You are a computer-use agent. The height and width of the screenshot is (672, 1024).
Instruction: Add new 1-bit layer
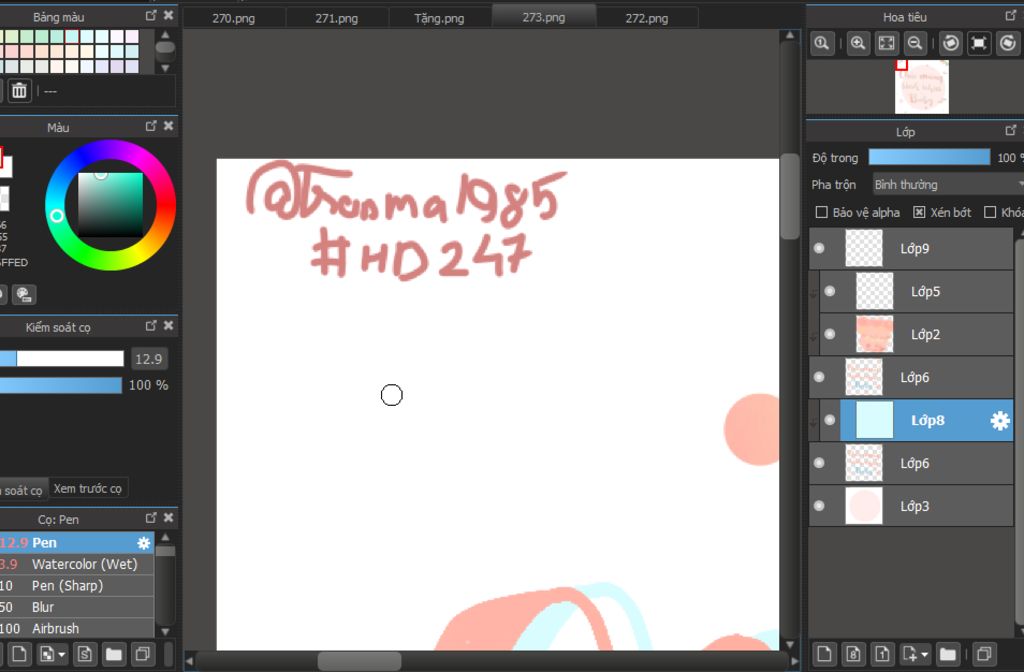pos(882,654)
